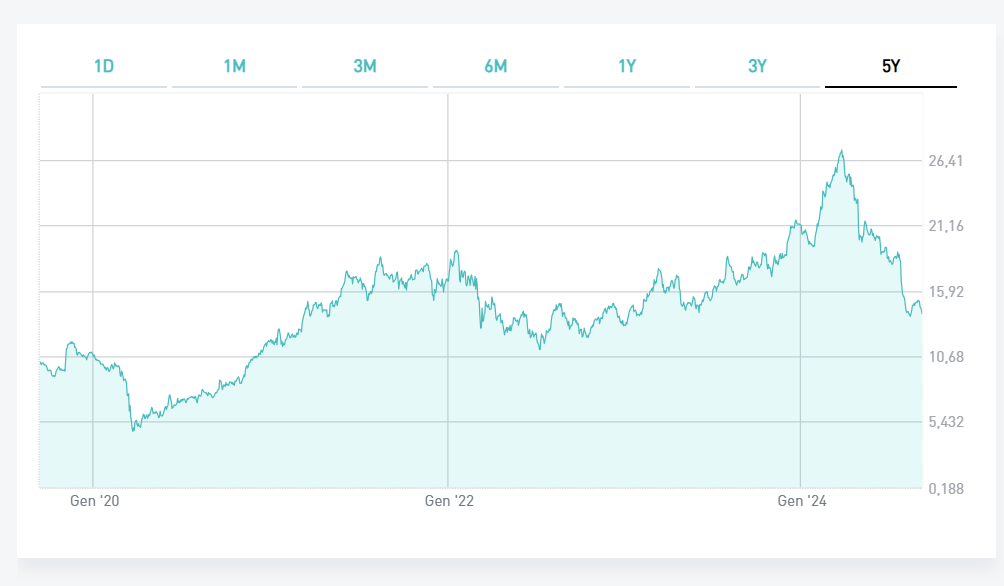Choose the 6M time range tab
The height and width of the screenshot is (586, 1004).
(496, 67)
